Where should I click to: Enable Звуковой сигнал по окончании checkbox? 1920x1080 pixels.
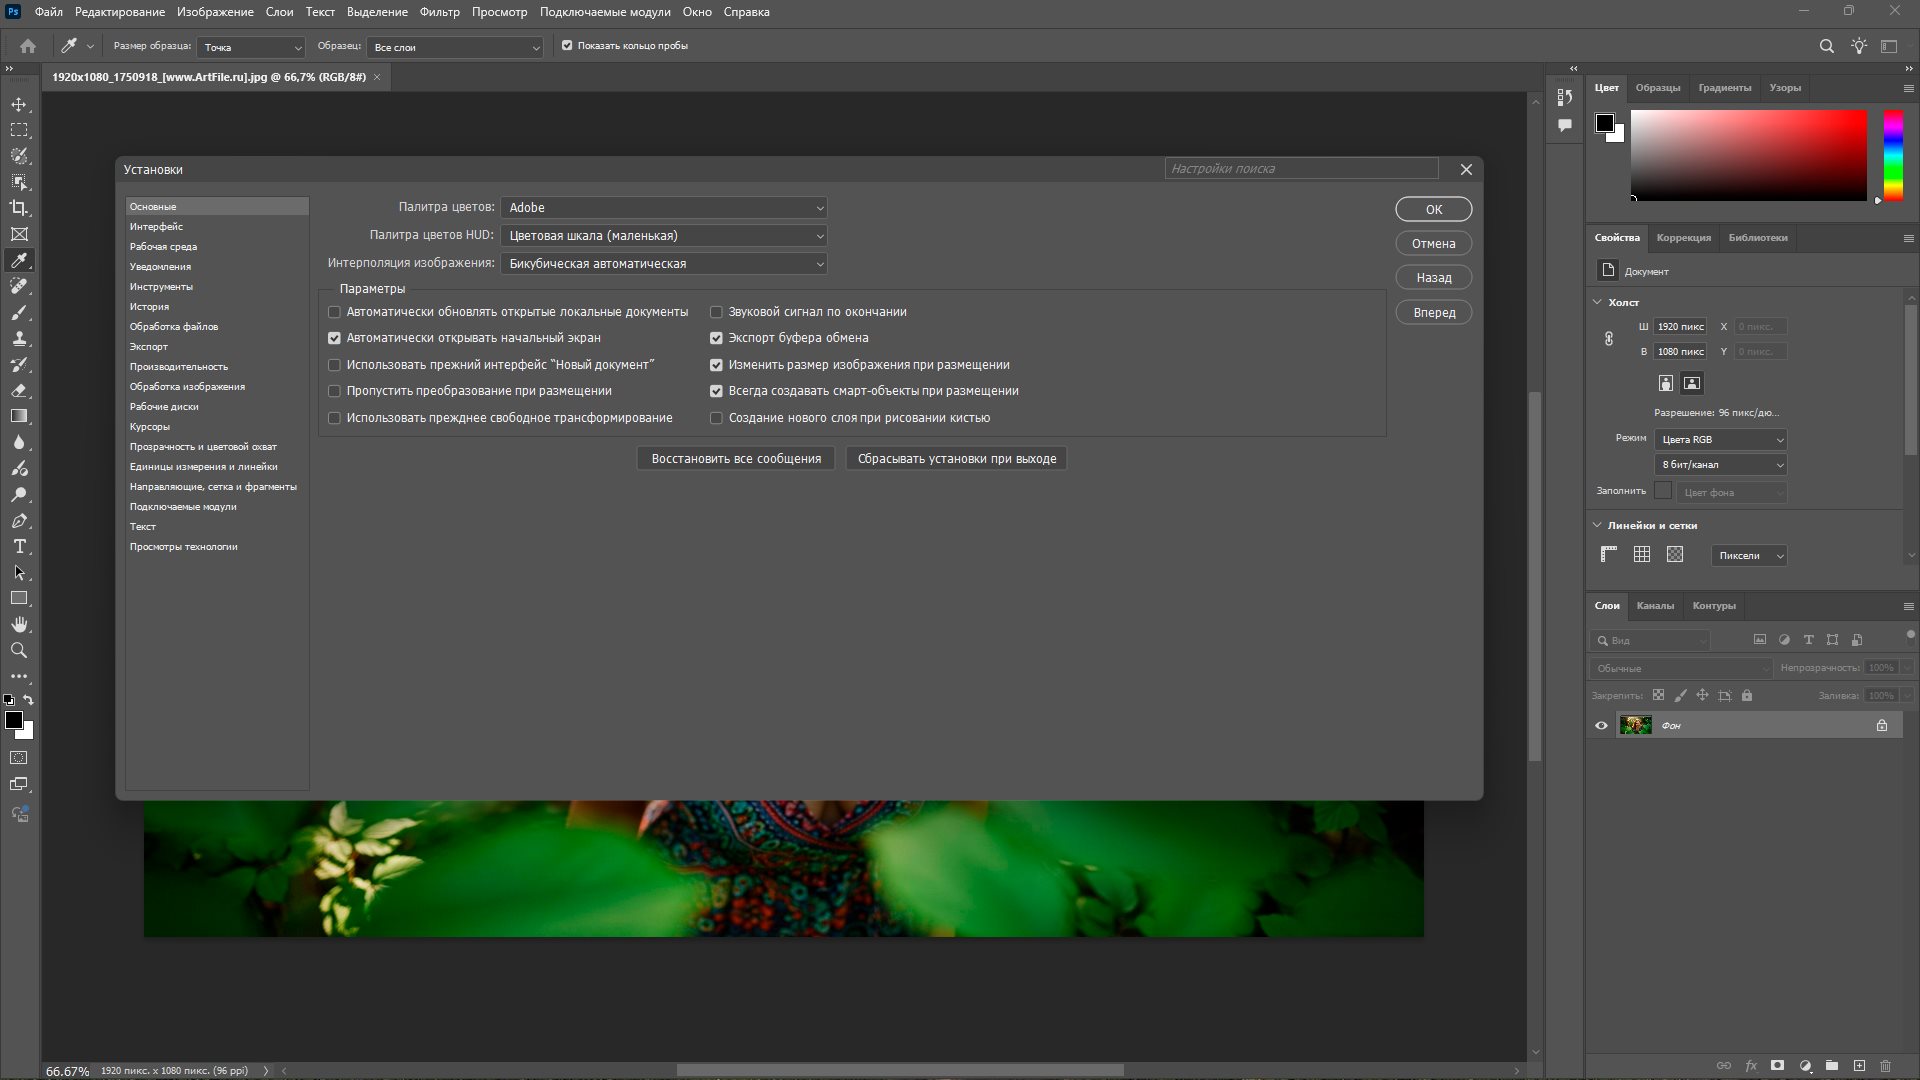point(716,312)
